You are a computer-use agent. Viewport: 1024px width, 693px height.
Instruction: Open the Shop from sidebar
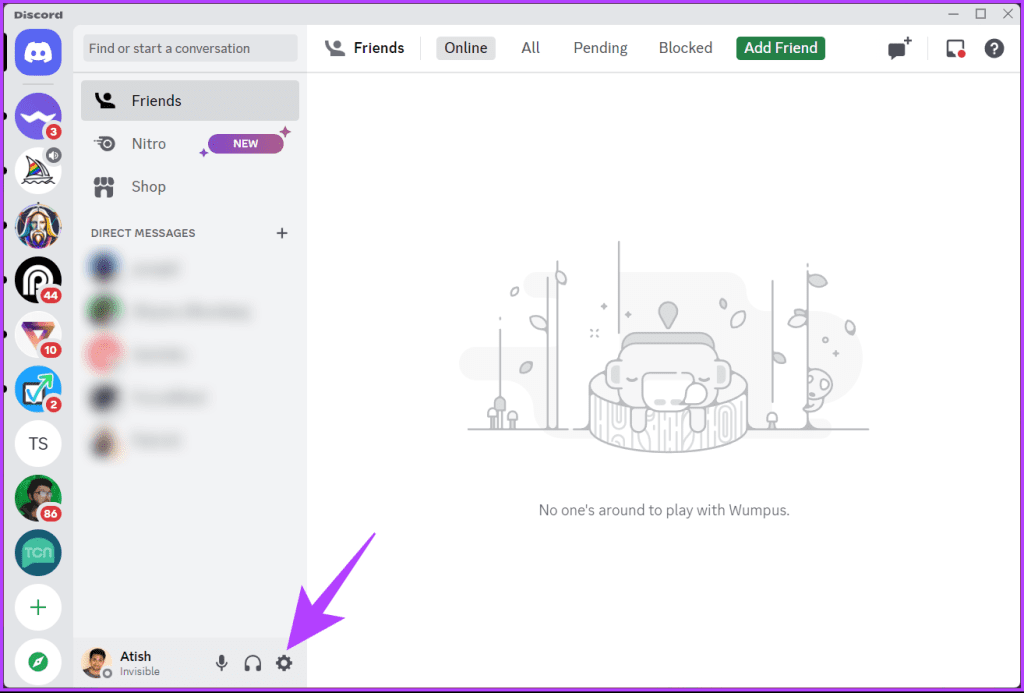click(148, 187)
